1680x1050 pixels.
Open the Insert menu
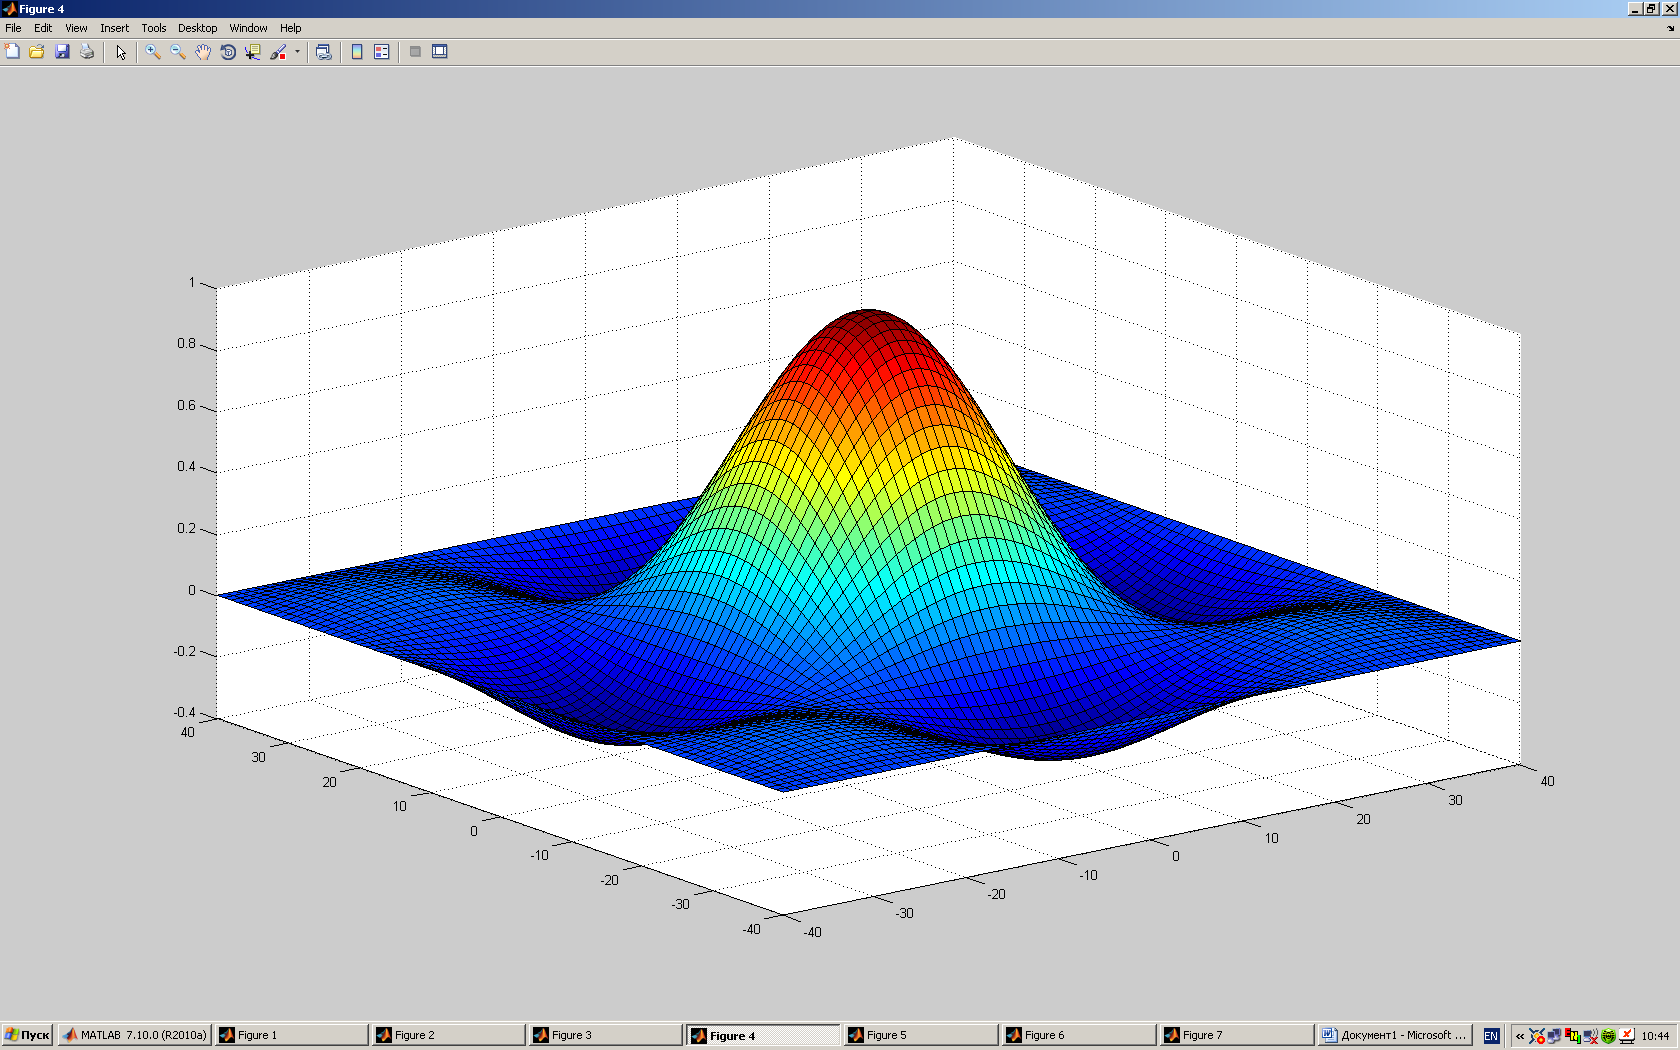coord(114,28)
